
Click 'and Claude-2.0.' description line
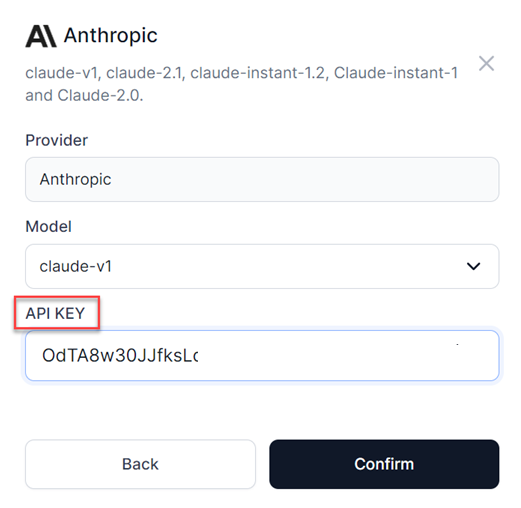click(84, 95)
